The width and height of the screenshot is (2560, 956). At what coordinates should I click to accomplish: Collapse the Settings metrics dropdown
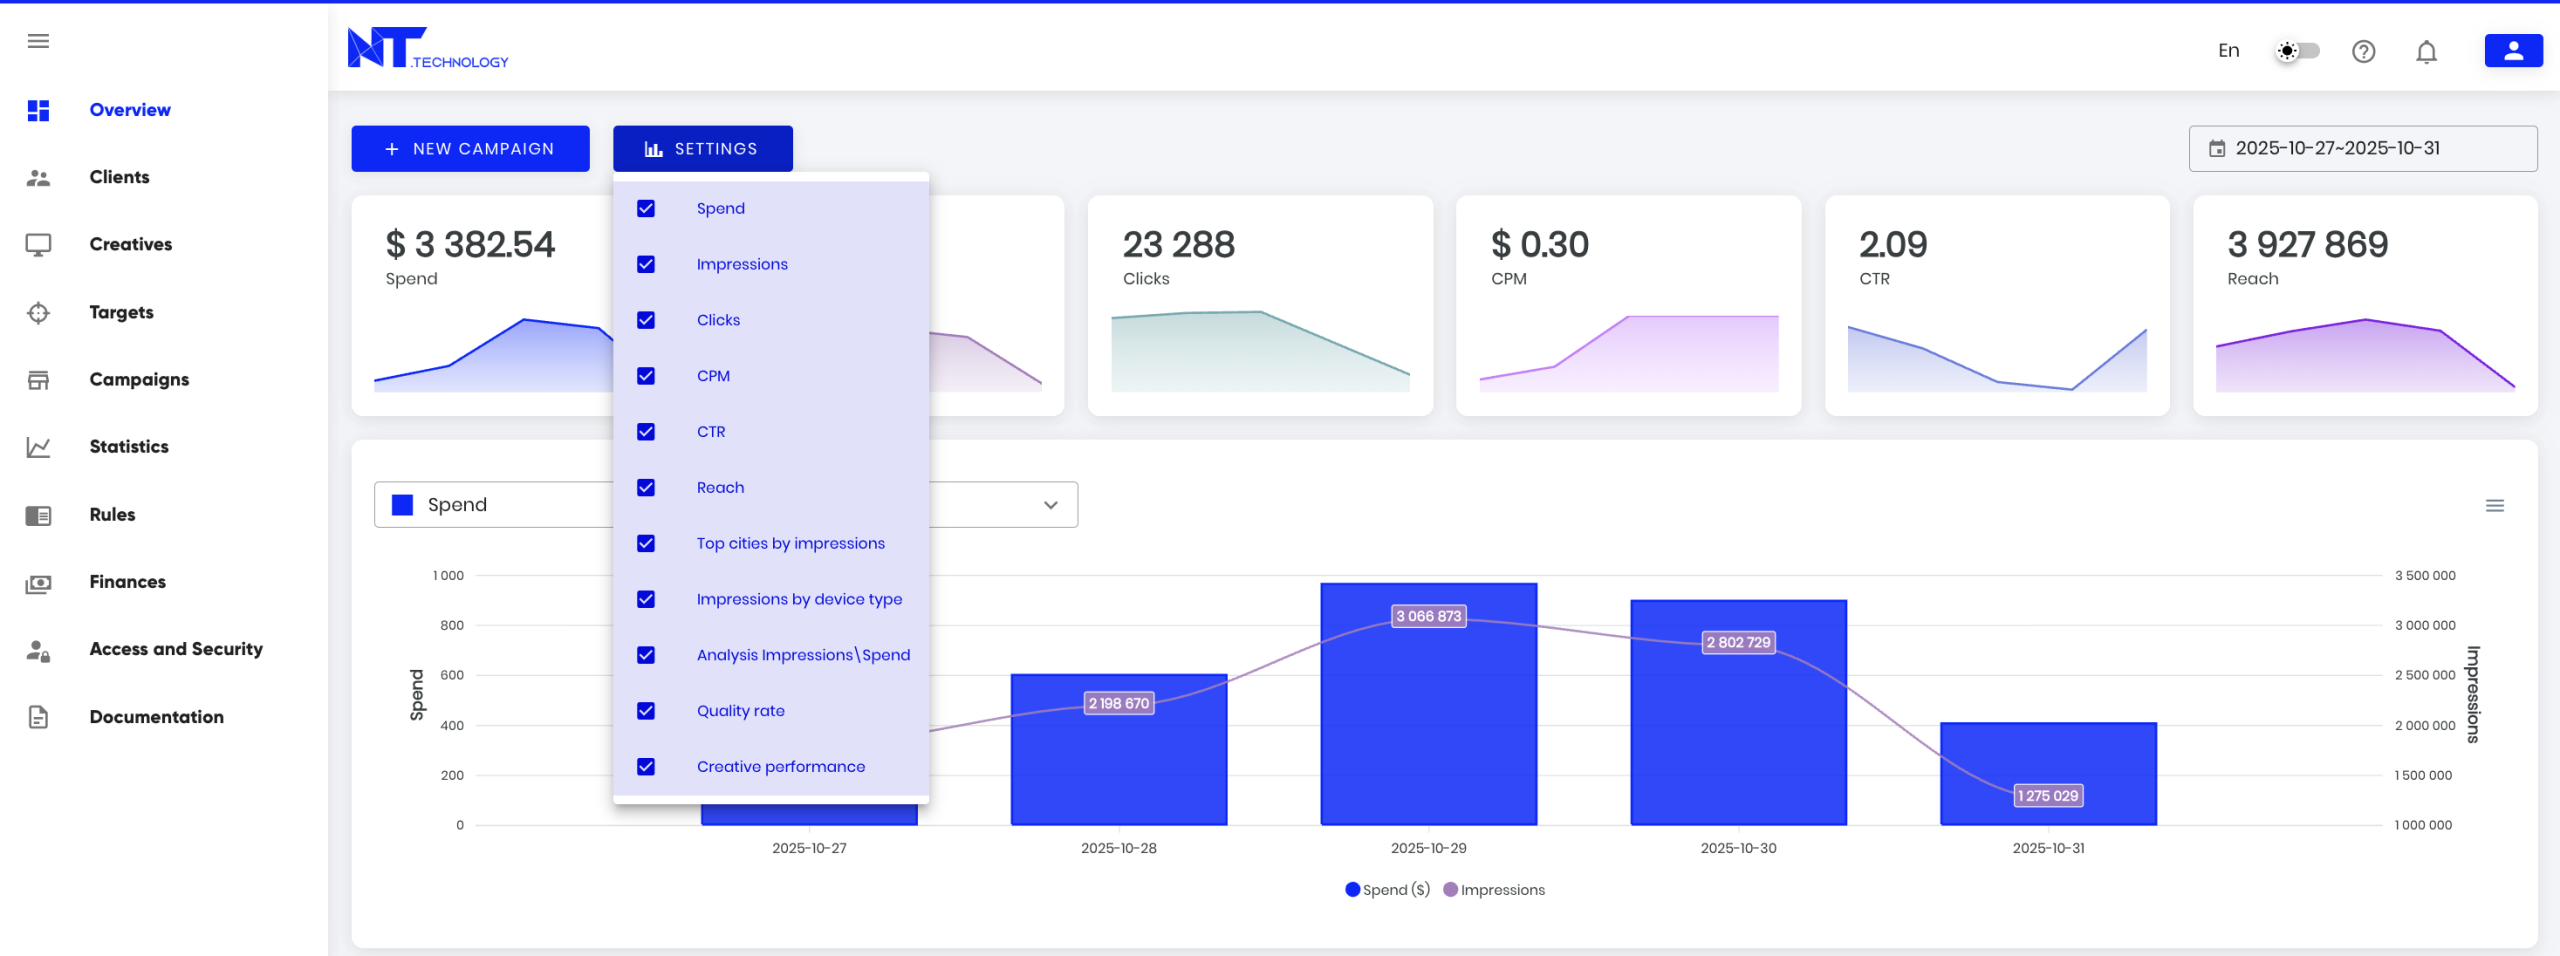[x=703, y=148]
